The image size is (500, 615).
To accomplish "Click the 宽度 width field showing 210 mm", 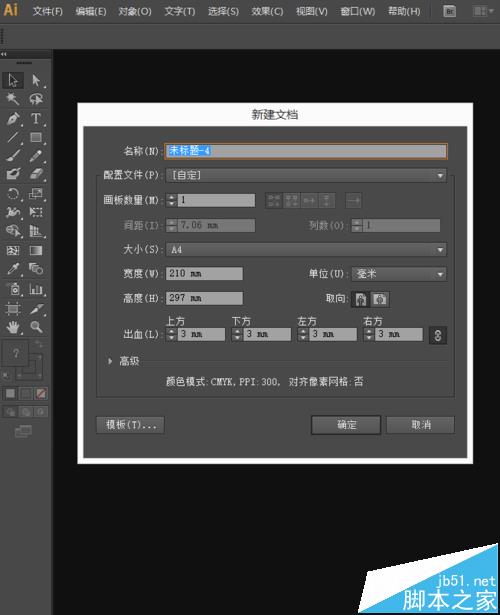I will coord(204,274).
